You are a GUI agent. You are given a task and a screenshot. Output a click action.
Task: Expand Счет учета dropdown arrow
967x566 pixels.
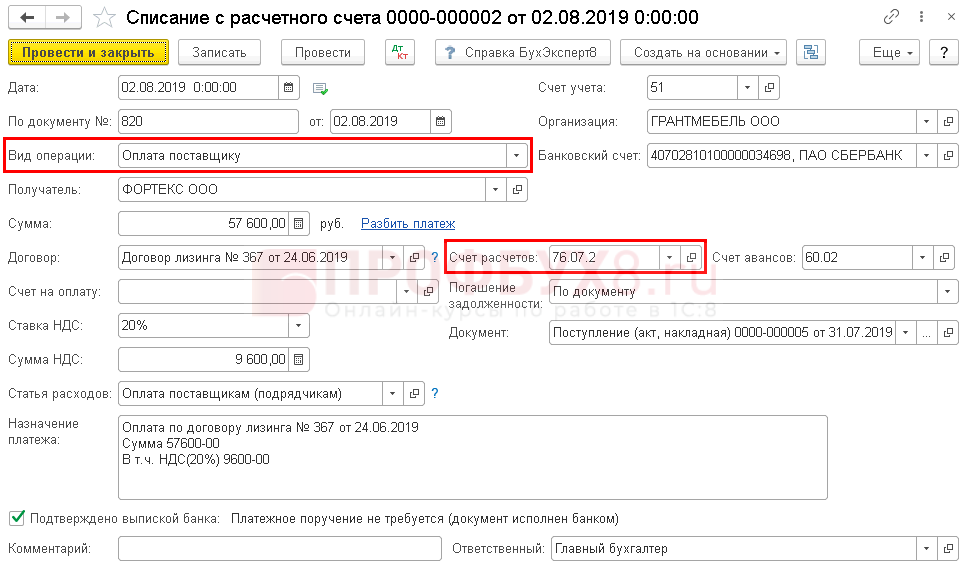747,88
